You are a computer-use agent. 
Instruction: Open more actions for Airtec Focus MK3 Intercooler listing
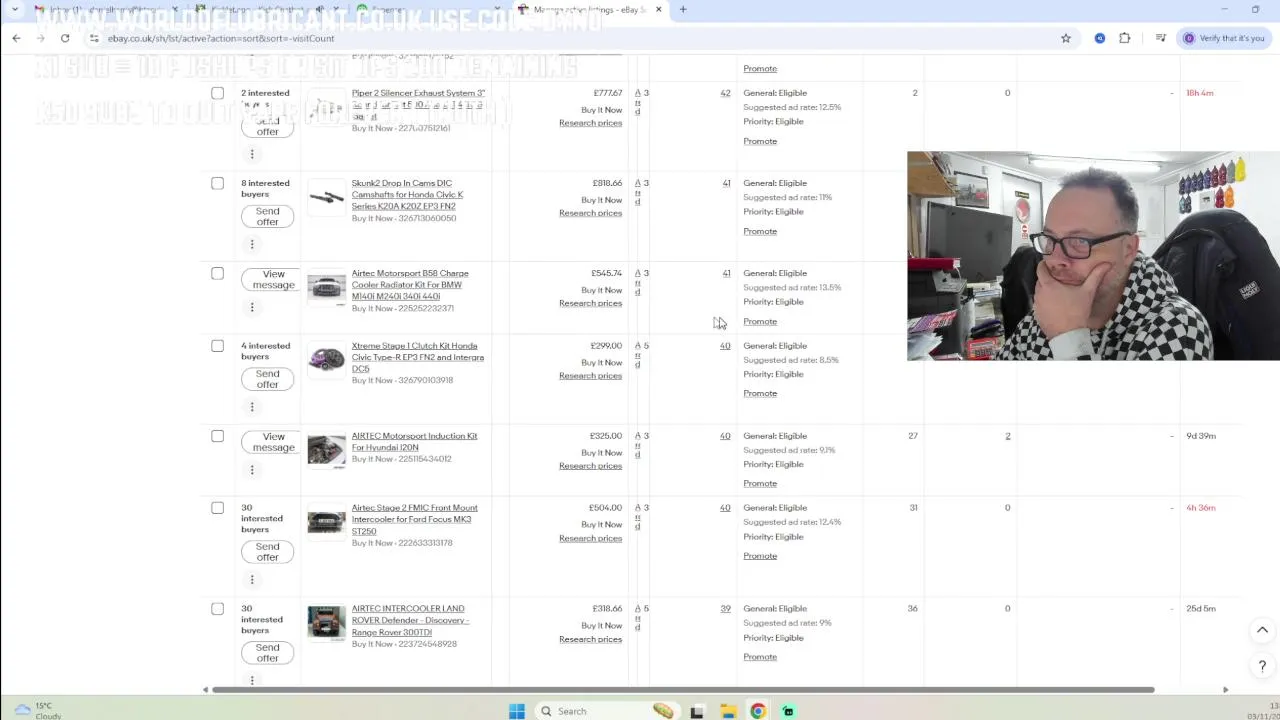click(252, 580)
